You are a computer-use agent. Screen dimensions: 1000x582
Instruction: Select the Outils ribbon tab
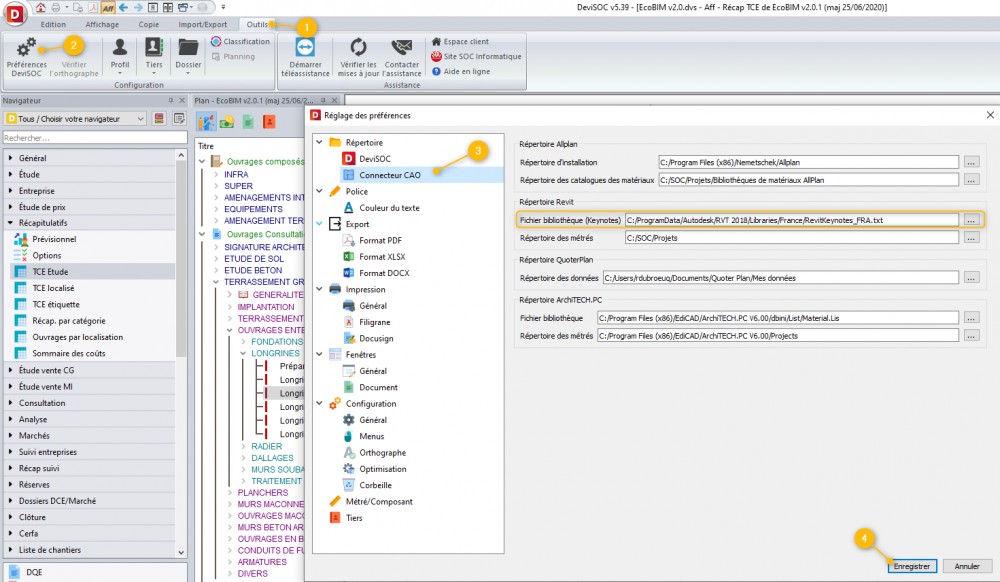coord(257,24)
